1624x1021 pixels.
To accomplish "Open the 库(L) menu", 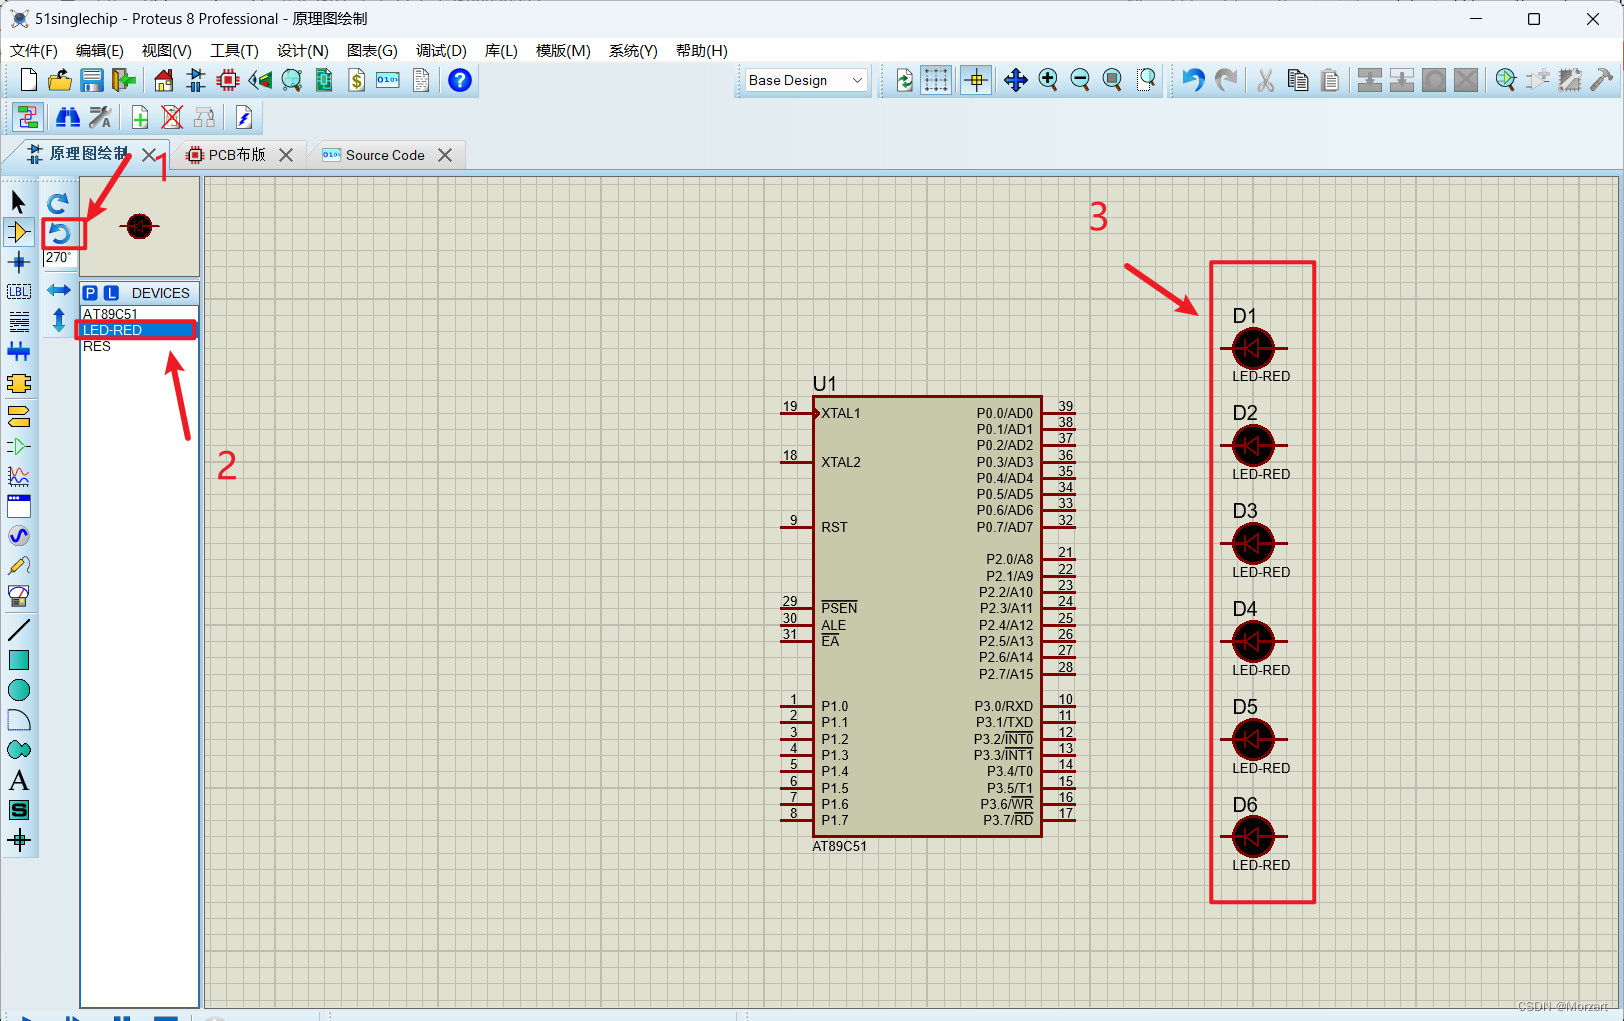I will coord(501,50).
